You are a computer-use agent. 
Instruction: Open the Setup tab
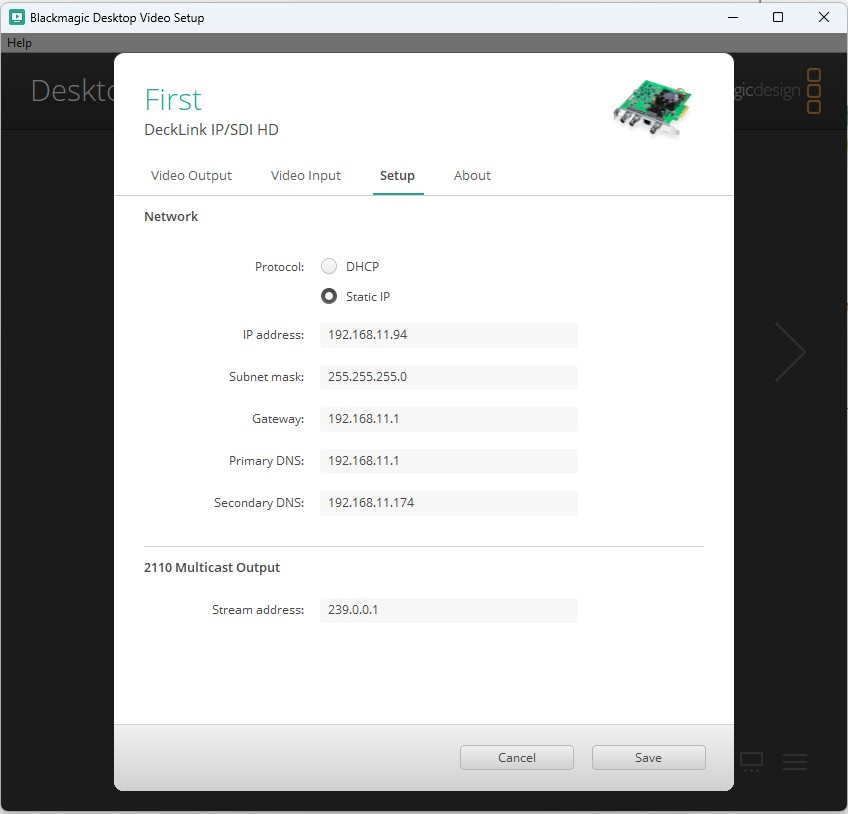click(398, 175)
